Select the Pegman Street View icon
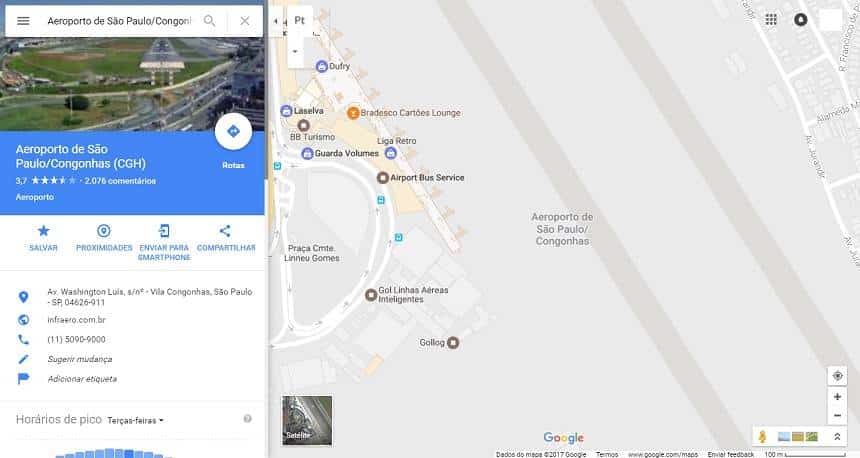Screen dimensions: 860x458 [762, 437]
